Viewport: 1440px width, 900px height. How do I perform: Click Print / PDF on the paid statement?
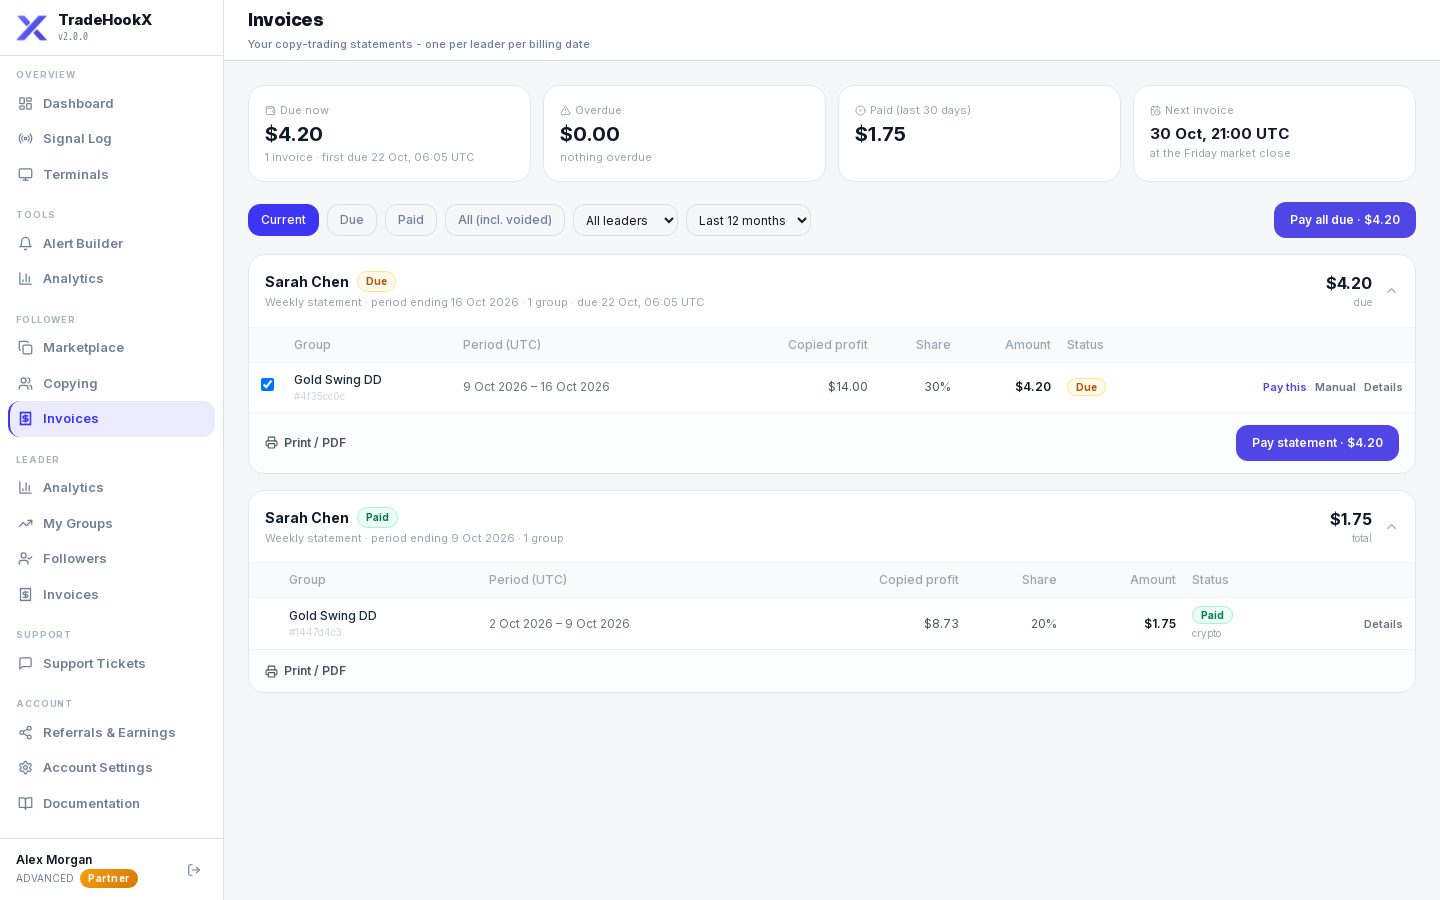(x=306, y=671)
